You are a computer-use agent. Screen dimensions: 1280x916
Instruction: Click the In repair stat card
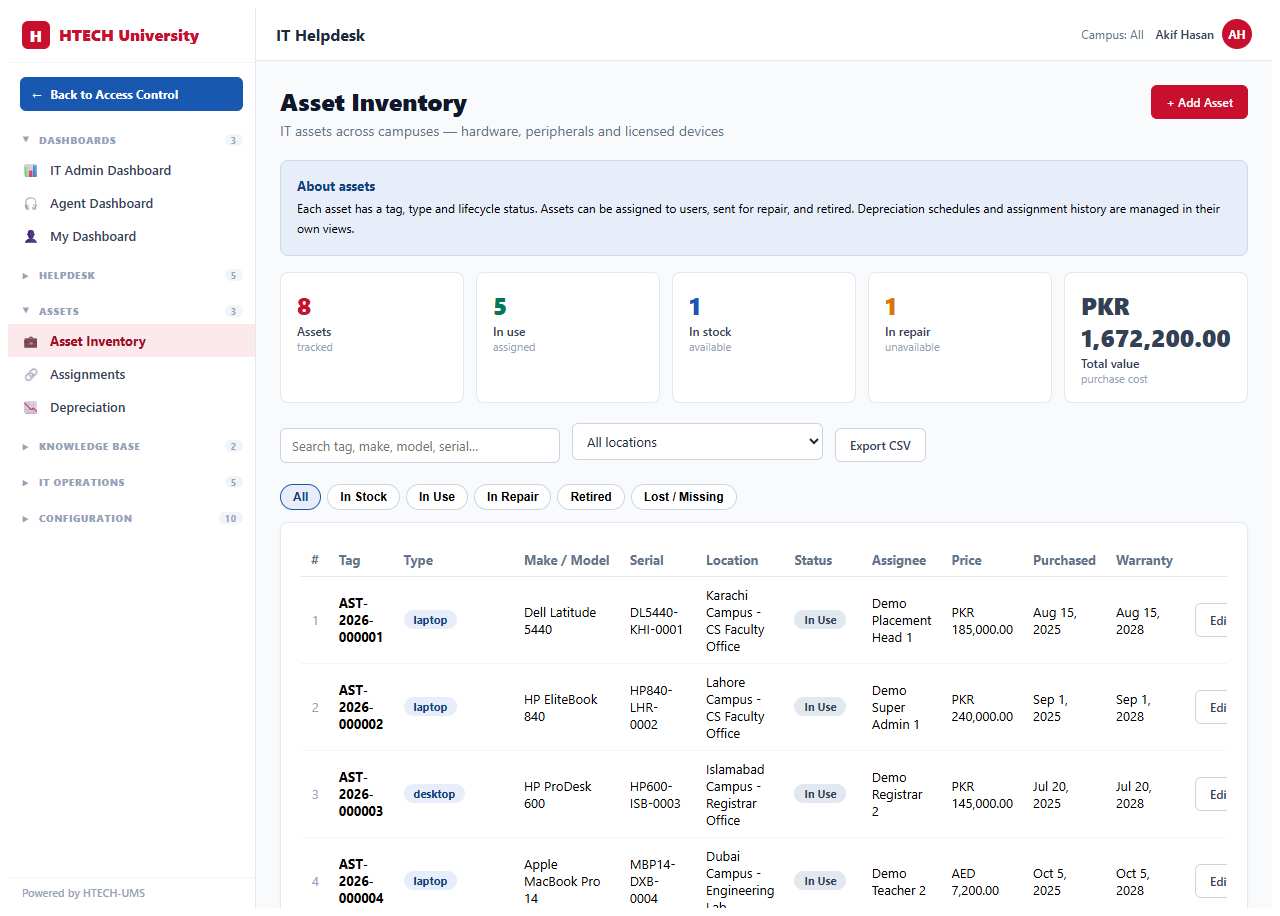click(960, 337)
